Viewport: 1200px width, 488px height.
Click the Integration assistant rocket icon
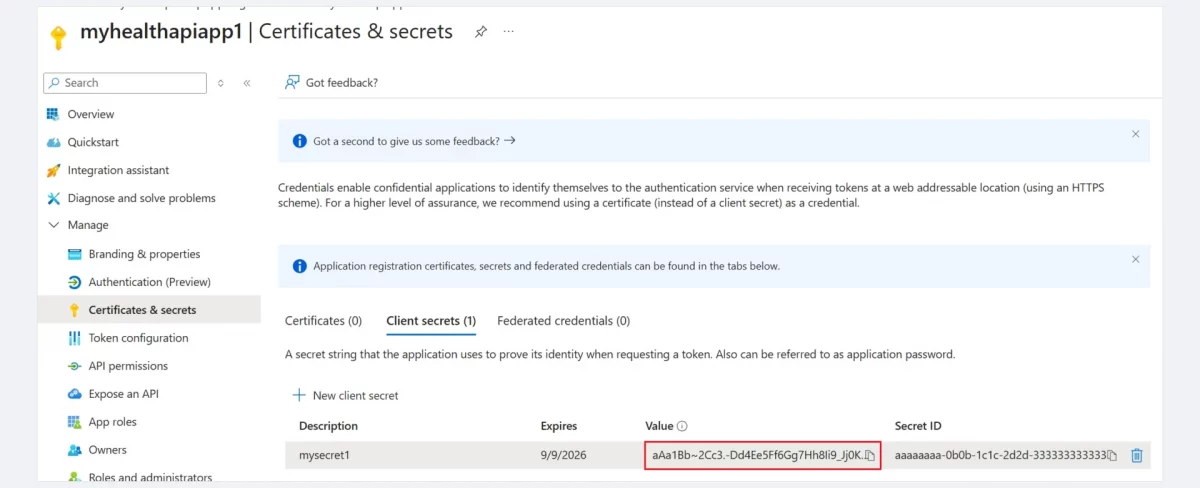54,170
